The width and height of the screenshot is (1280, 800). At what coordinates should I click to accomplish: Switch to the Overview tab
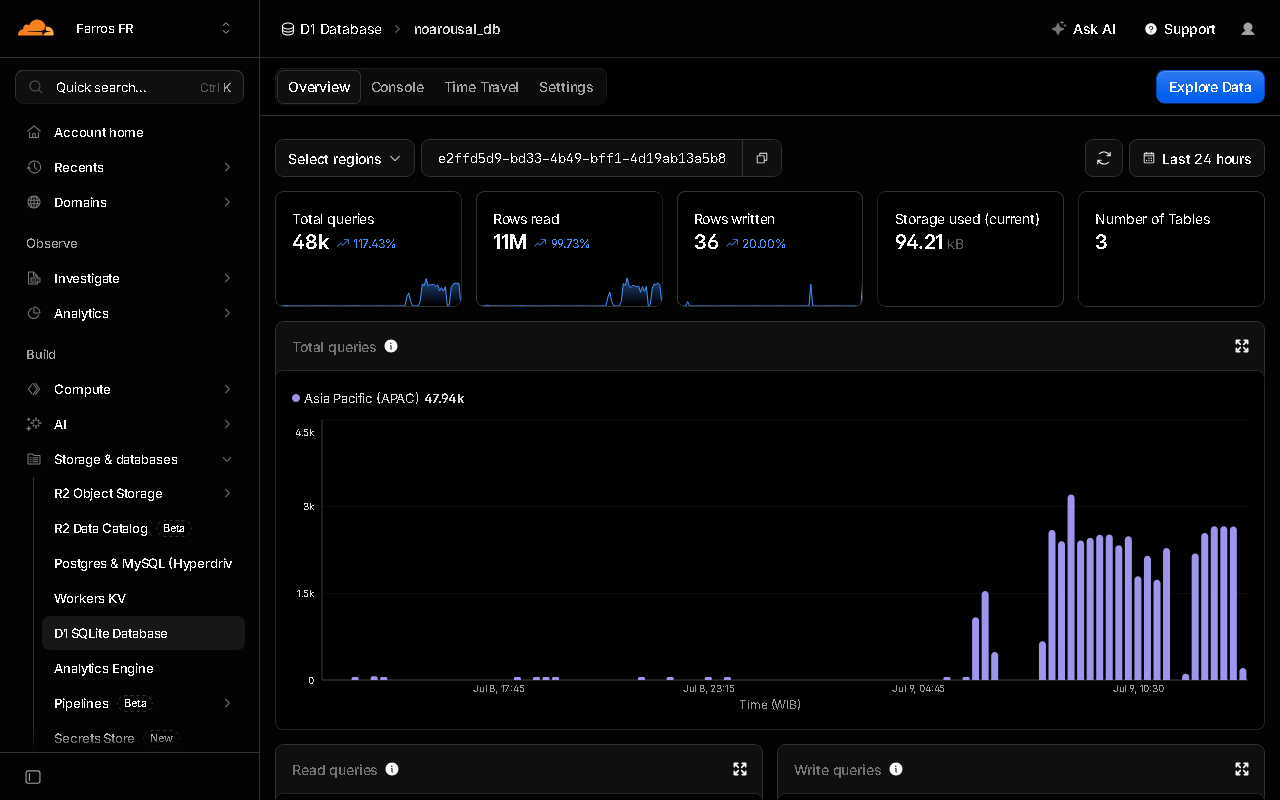click(319, 87)
